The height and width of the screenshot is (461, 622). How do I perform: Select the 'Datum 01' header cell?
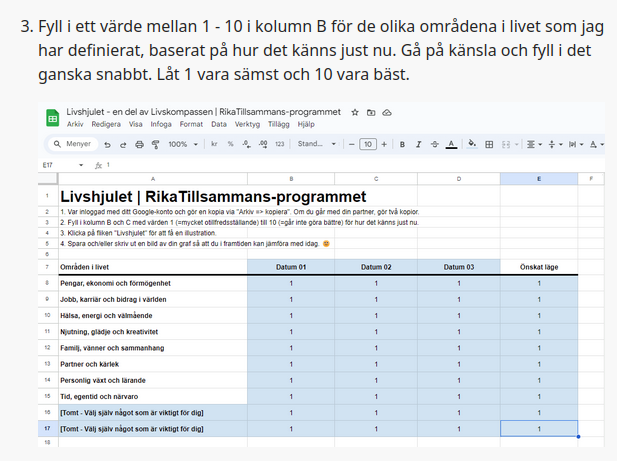click(291, 267)
